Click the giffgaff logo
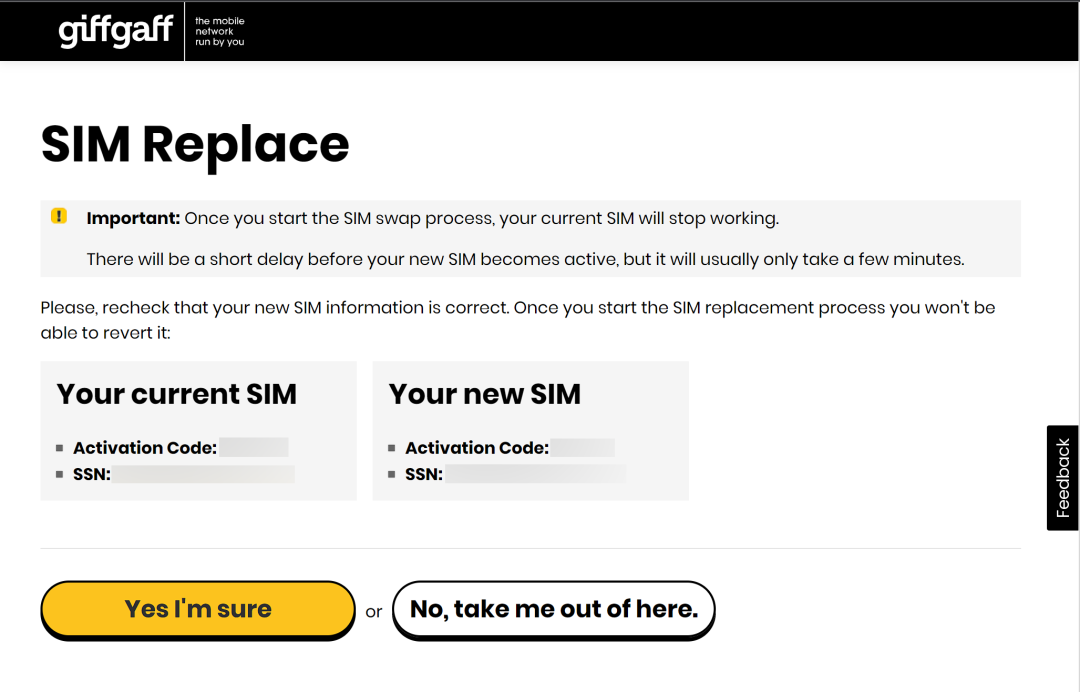This screenshot has width=1080, height=692. 116,31
